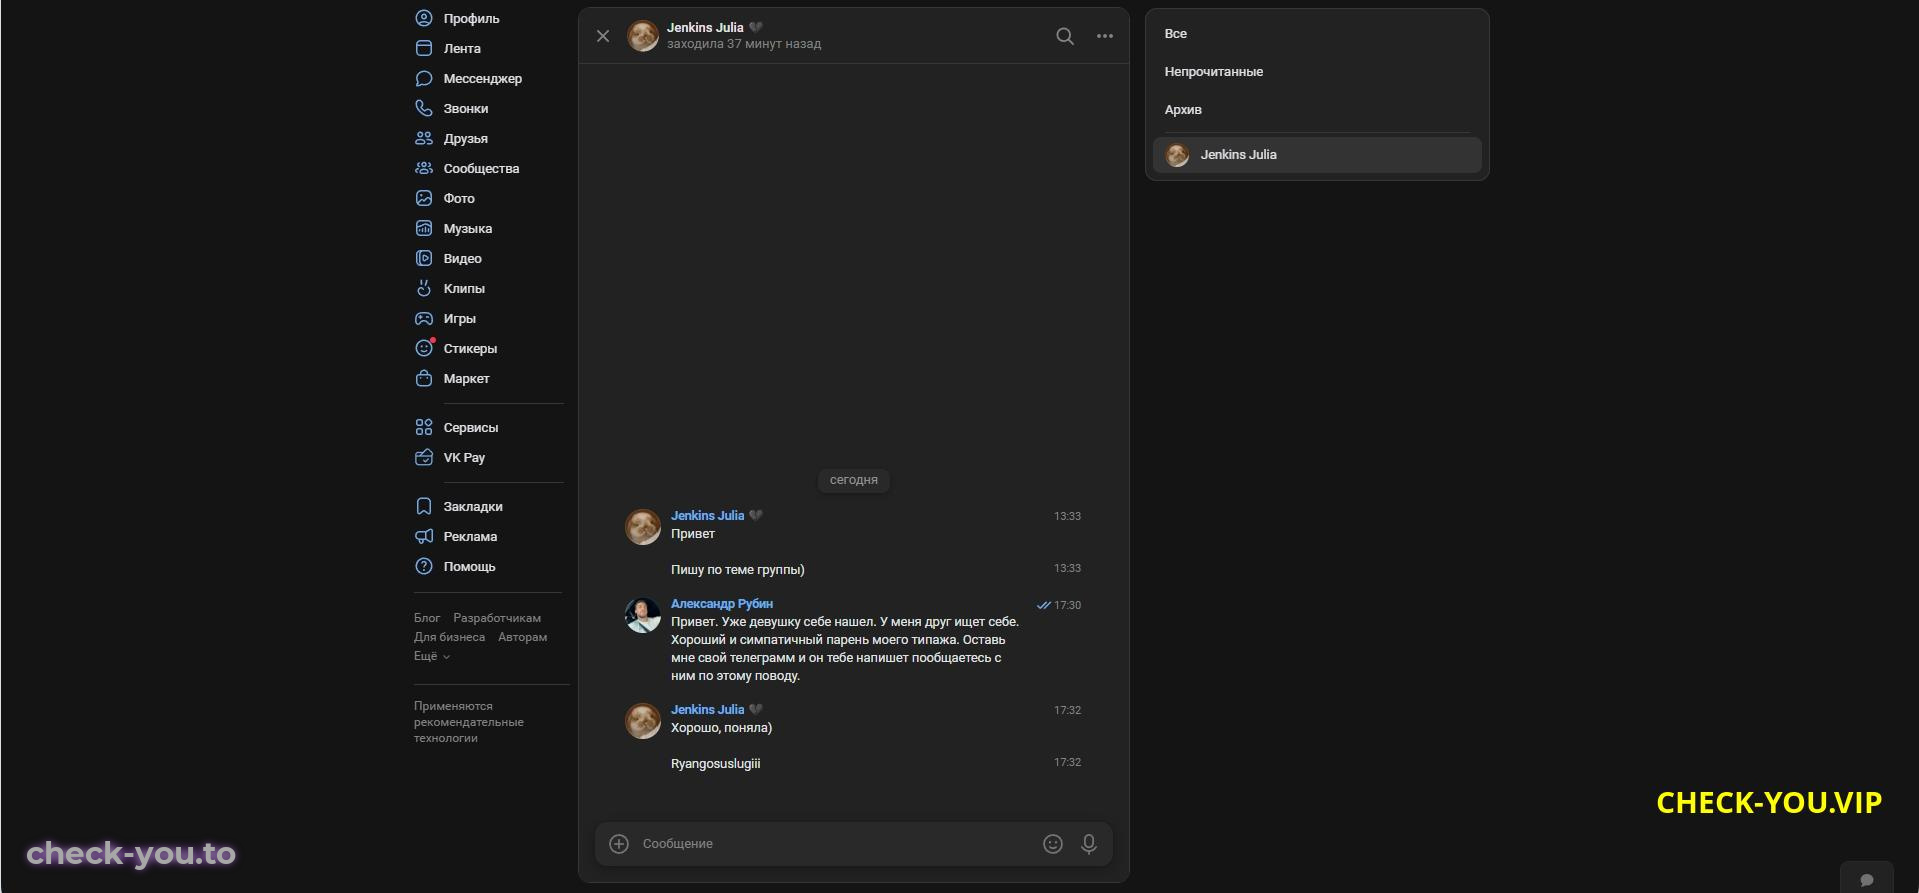Record a voice message with microphone icon

pyautogui.click(x=1089, y=844)
